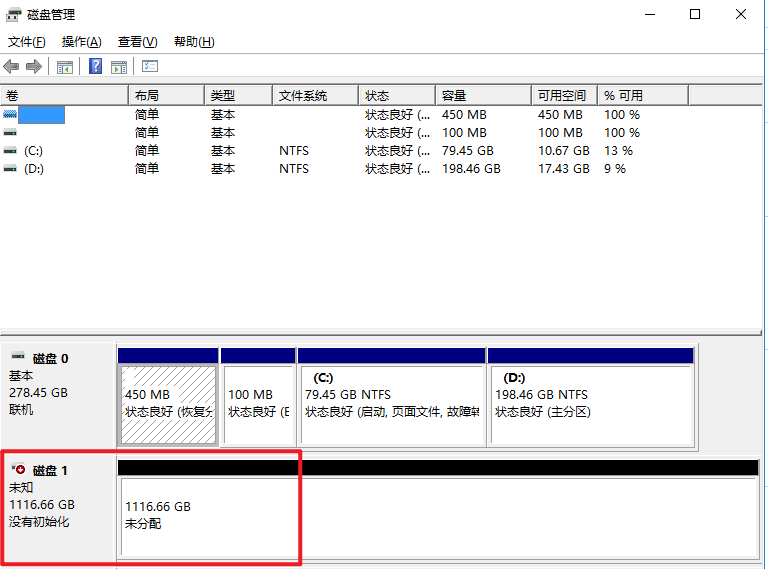
Task: Open the 帮助(H) menu
Action: (x=194, y=42)
